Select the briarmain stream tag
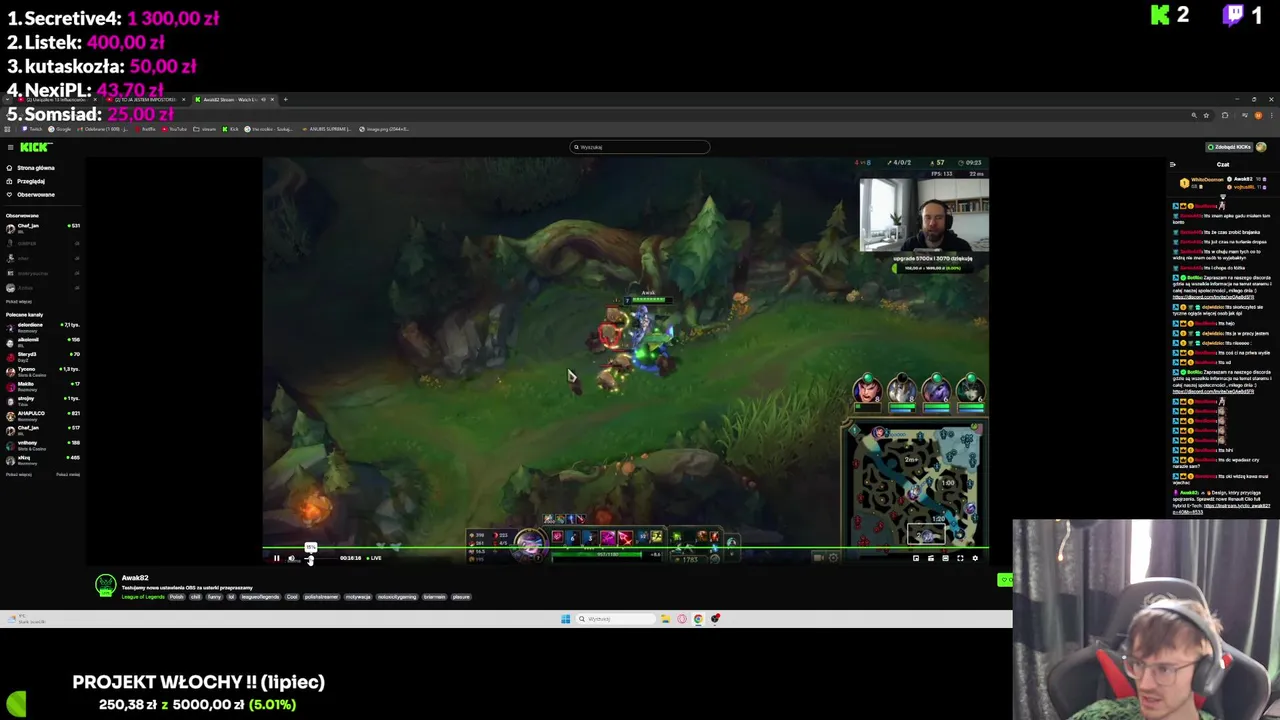 tap(434, 597)
